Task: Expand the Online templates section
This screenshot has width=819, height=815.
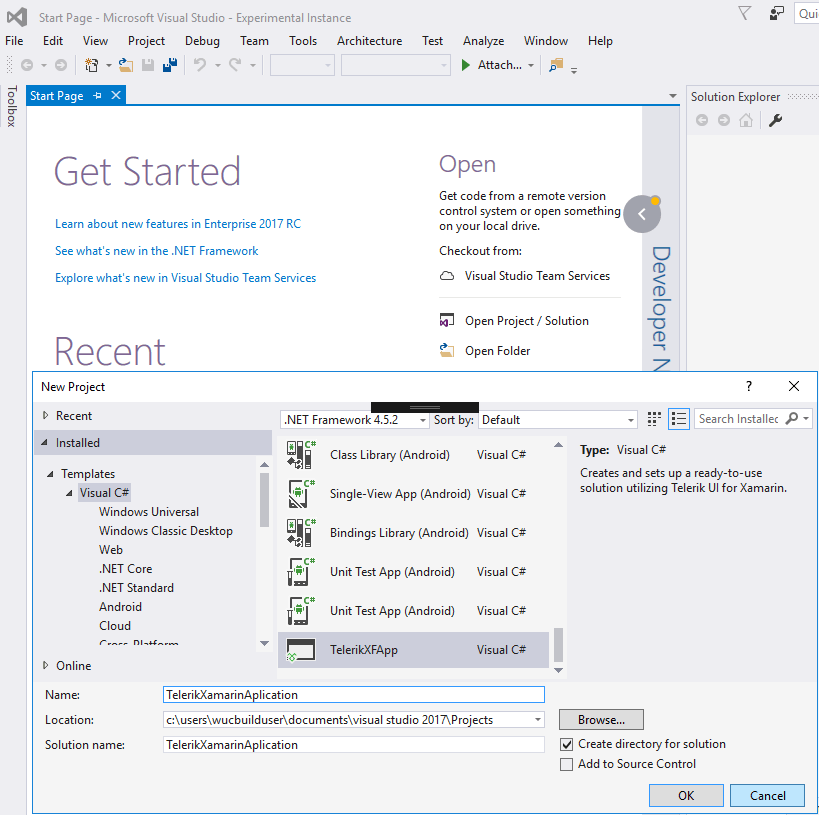Action: [45, 666]
